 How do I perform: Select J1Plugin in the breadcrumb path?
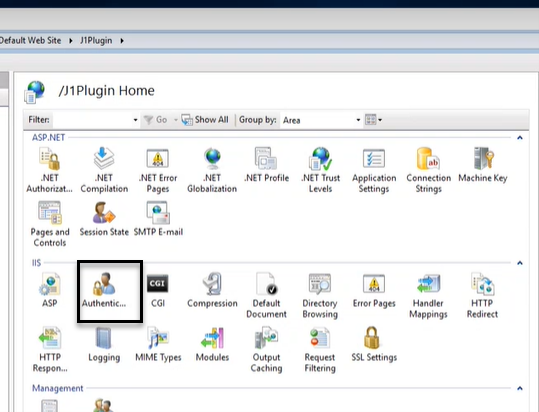point(96,41)
